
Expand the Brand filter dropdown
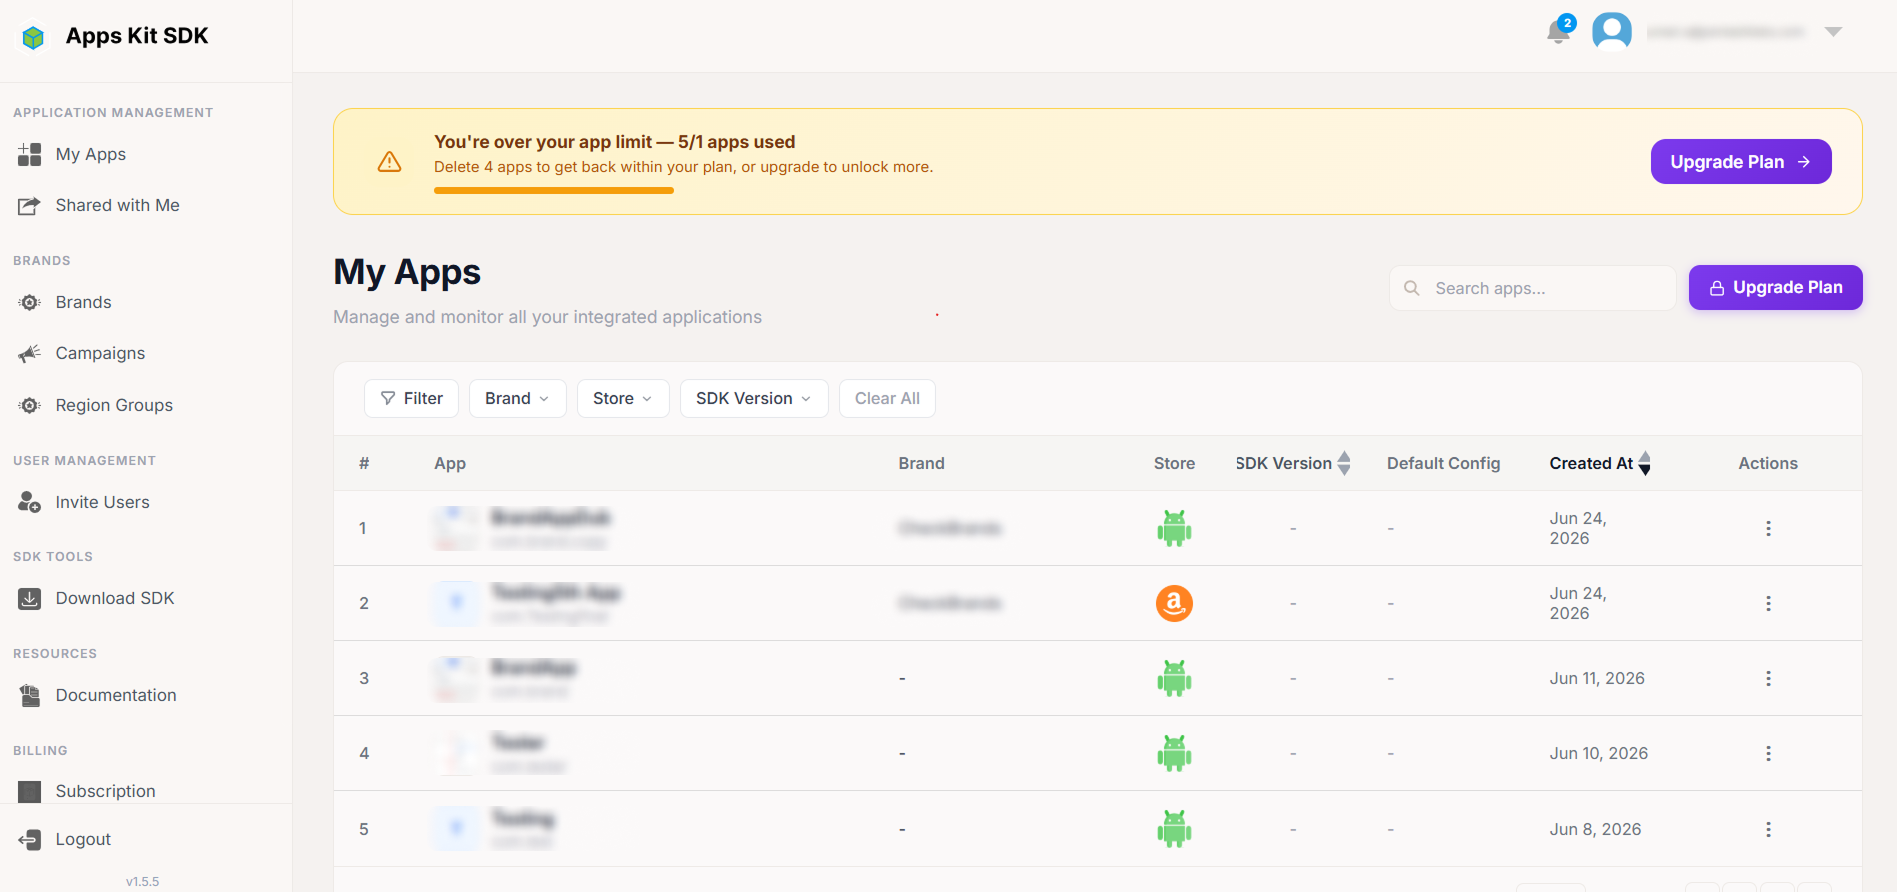(517, 398)
